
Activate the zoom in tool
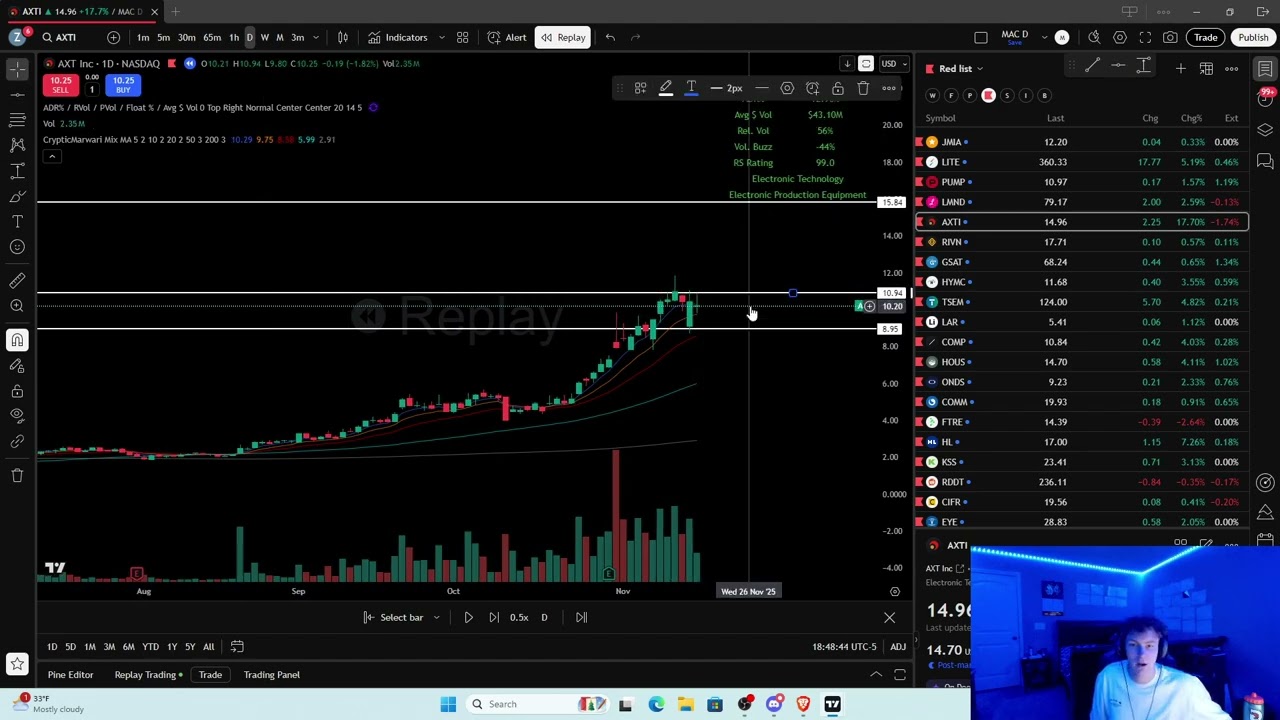[x=17, y=306]
